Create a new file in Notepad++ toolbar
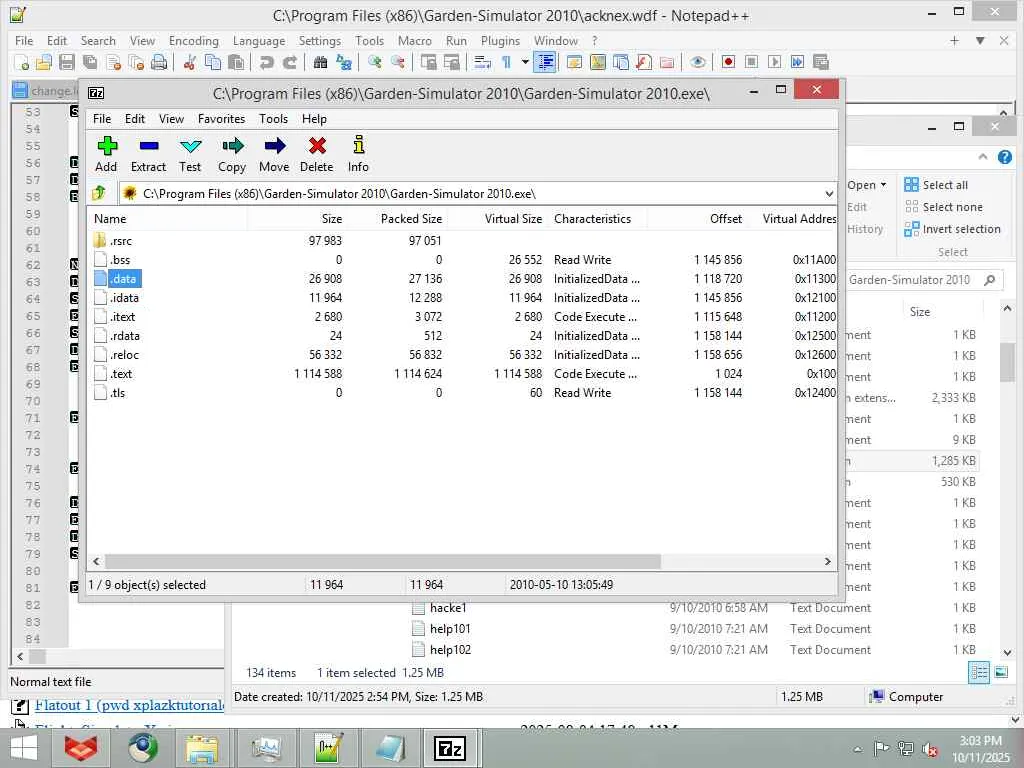Image resolution: width=1024 pixels, height=768 pixels. (x=22, y=62)
